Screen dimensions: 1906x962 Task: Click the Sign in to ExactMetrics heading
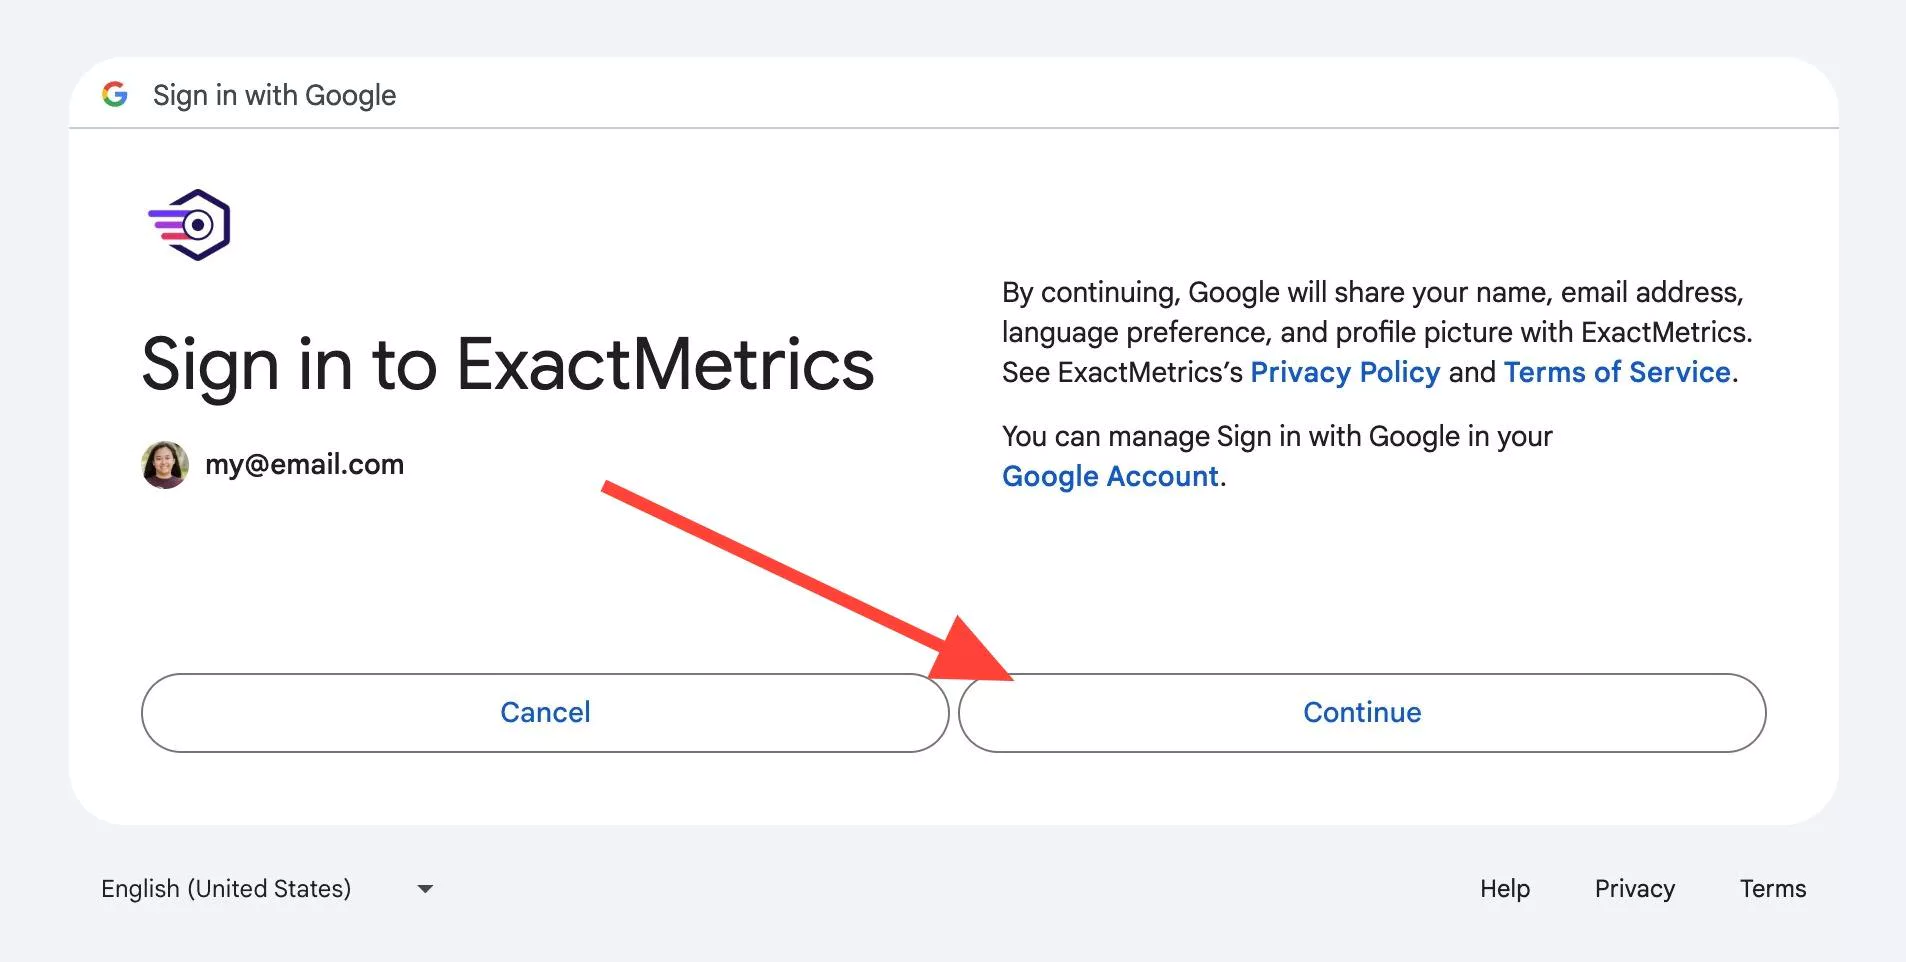(508, 365)
